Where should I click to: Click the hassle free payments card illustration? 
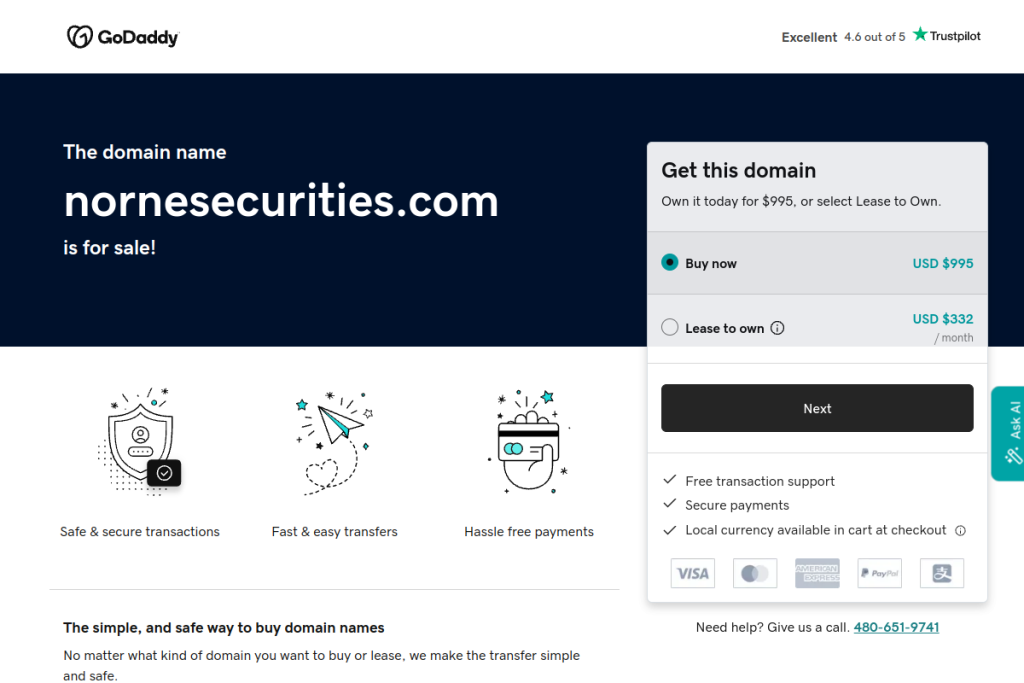coord(529,442)
